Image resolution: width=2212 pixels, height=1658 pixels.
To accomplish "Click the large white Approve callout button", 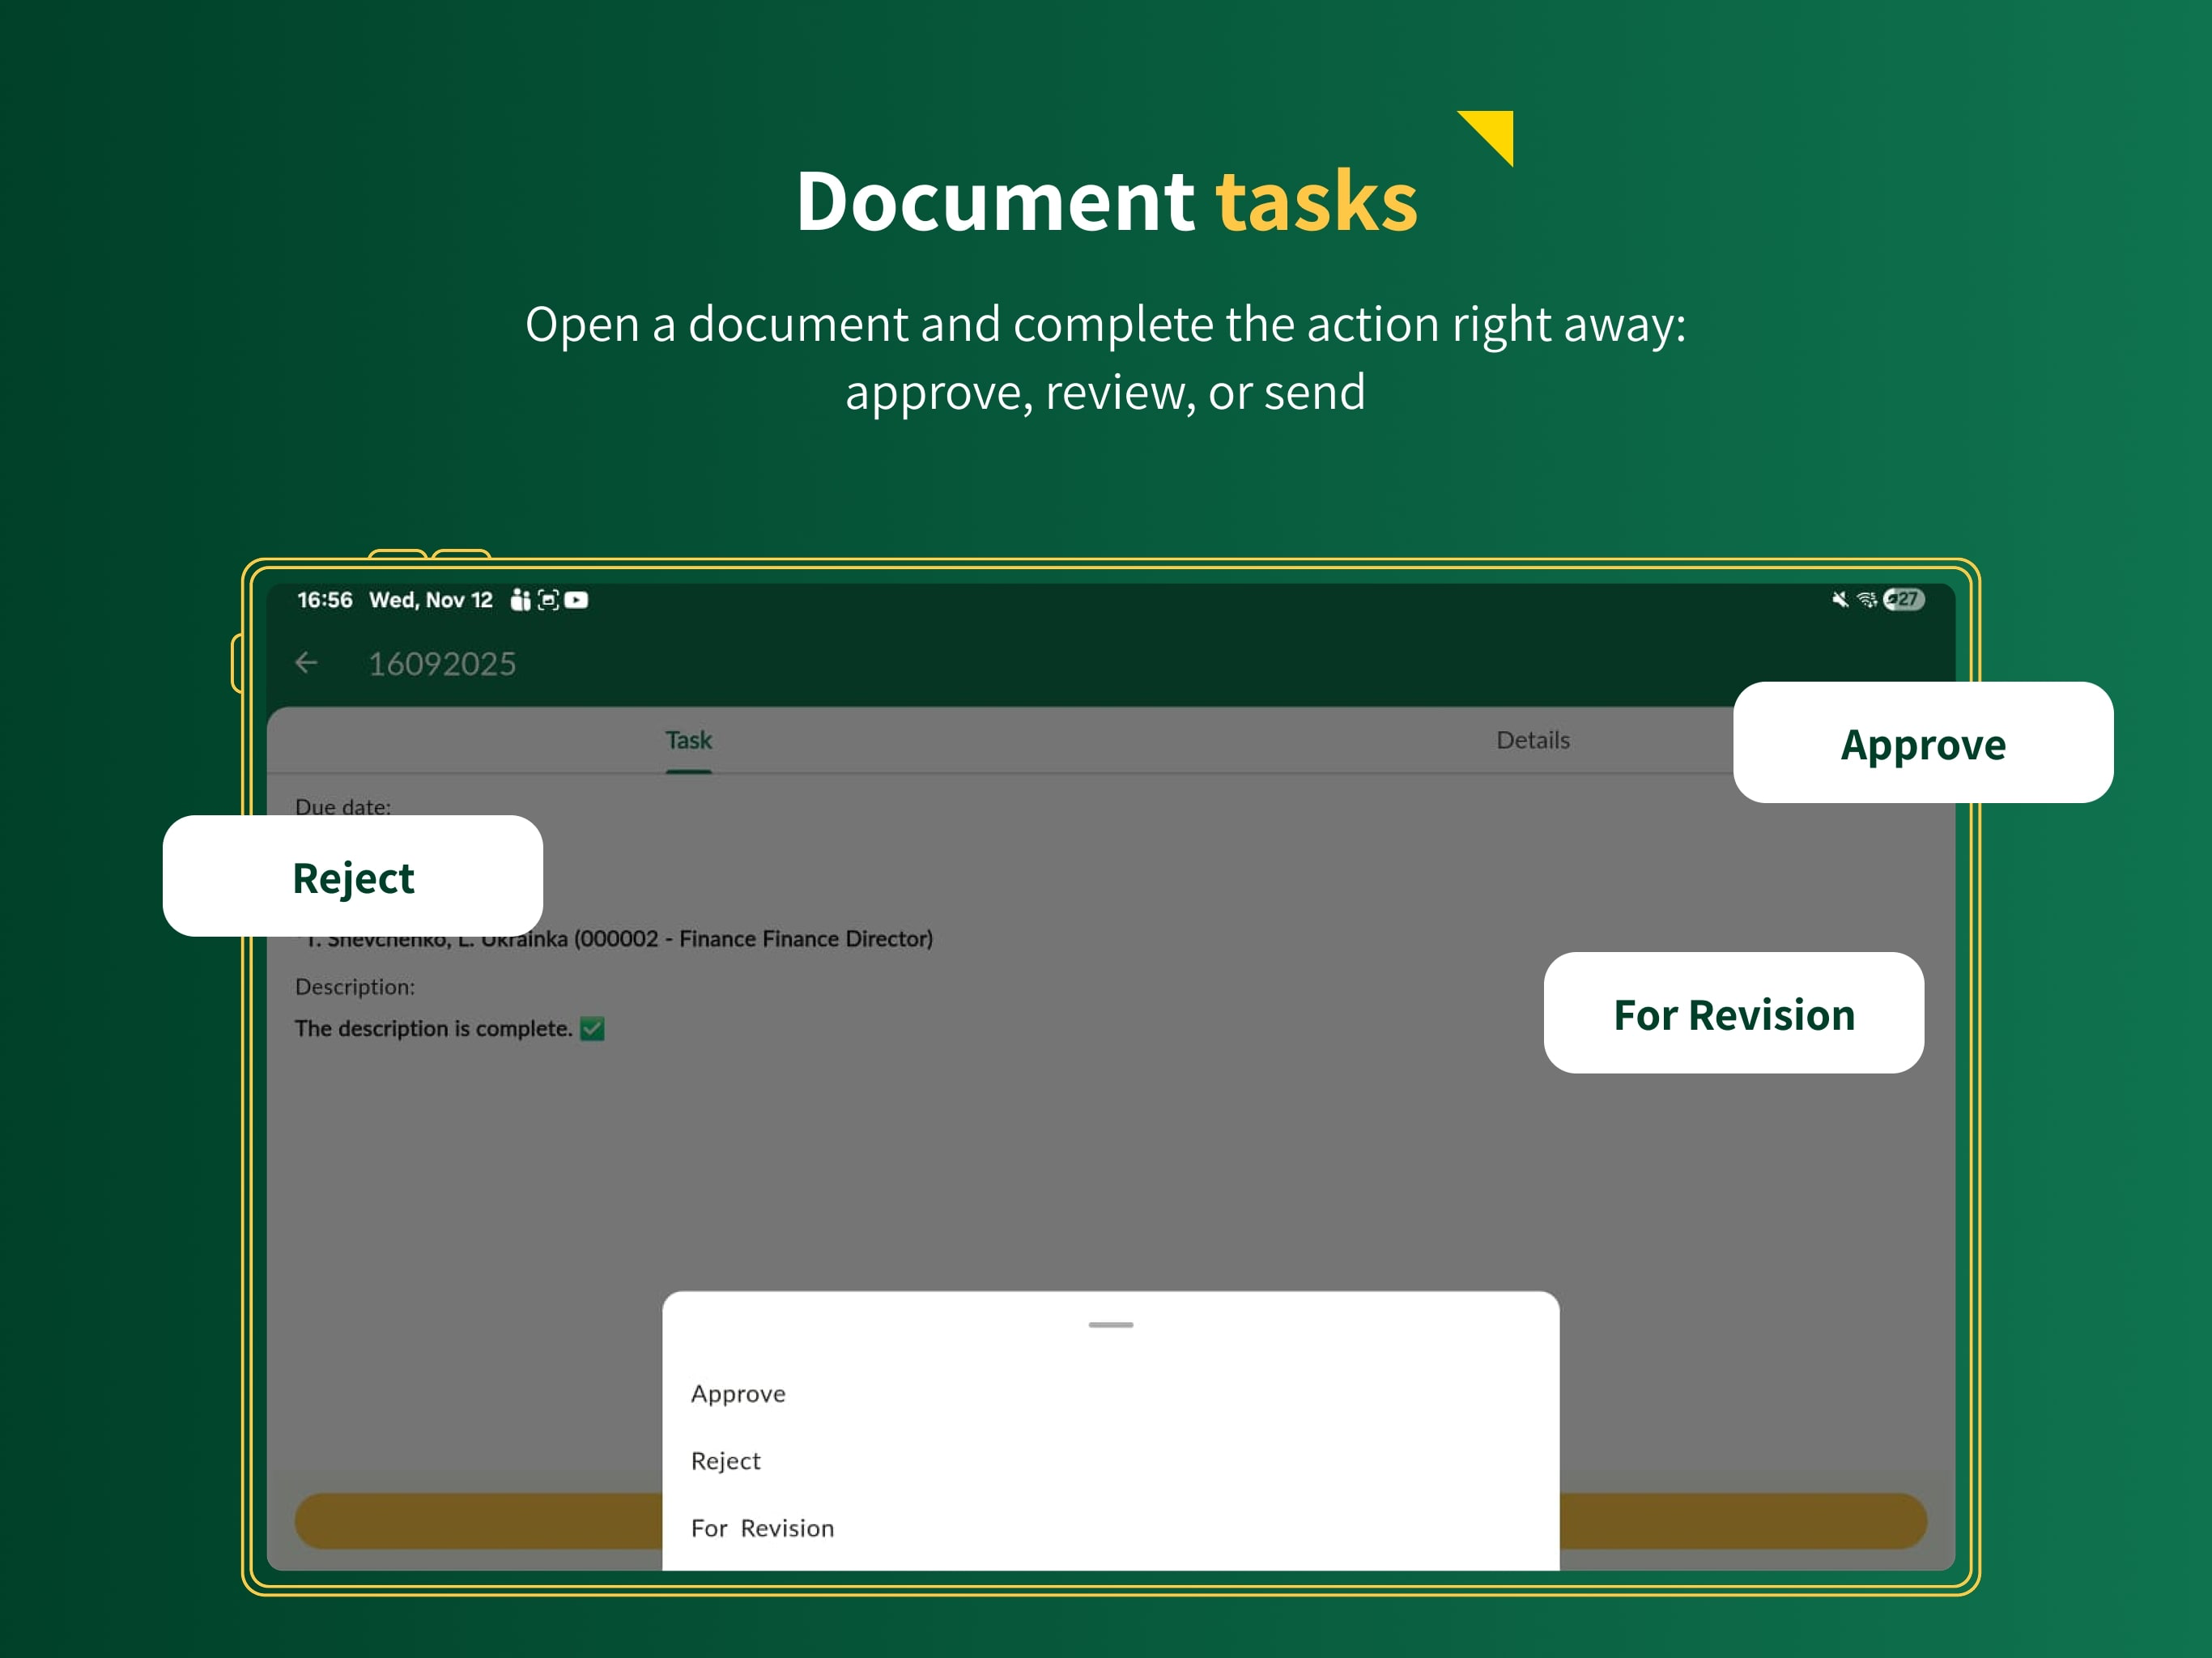I will 1922,742.
